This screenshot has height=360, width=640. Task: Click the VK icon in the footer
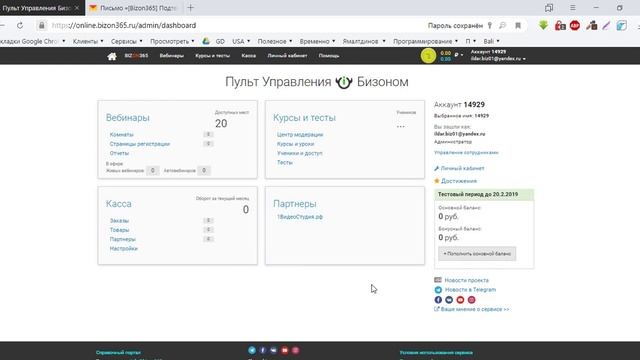(273, 350)
